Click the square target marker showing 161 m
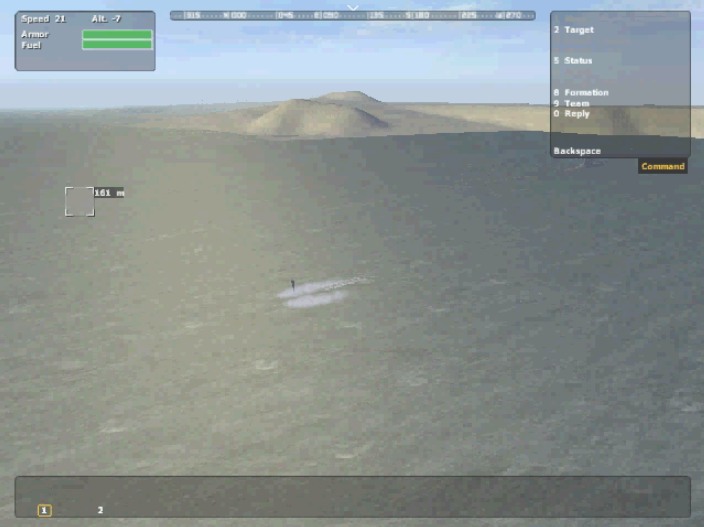The image size is (704, 527). 80,201
